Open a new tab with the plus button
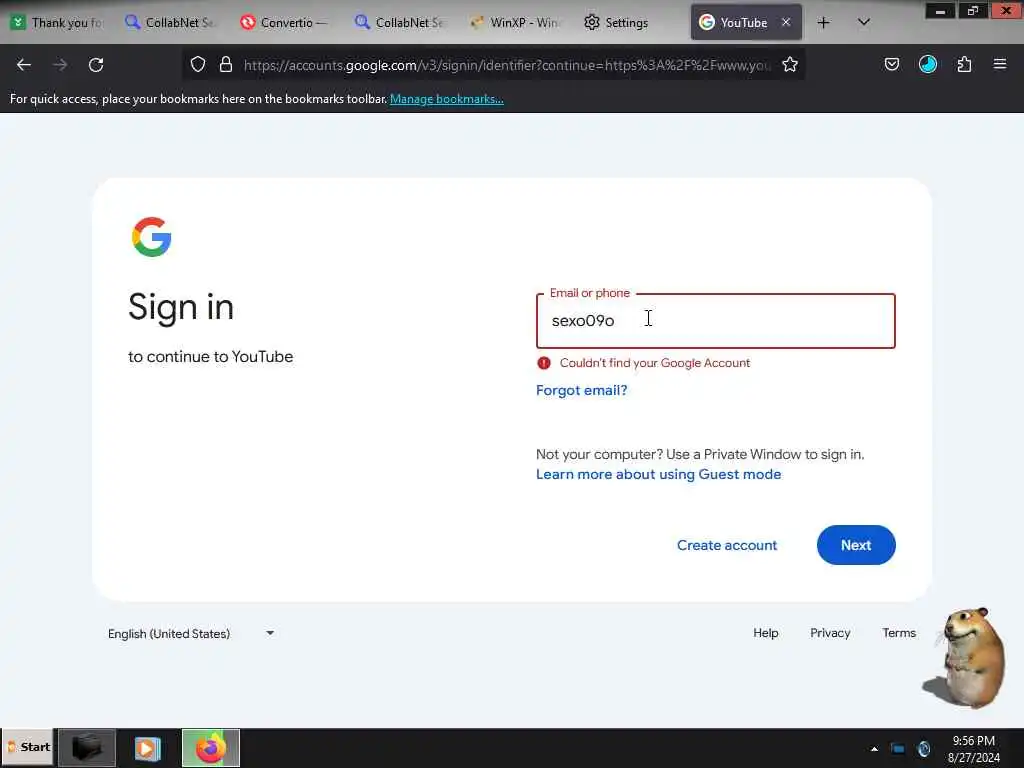This screenshot has height=768, width=1024. coord(824,23)
